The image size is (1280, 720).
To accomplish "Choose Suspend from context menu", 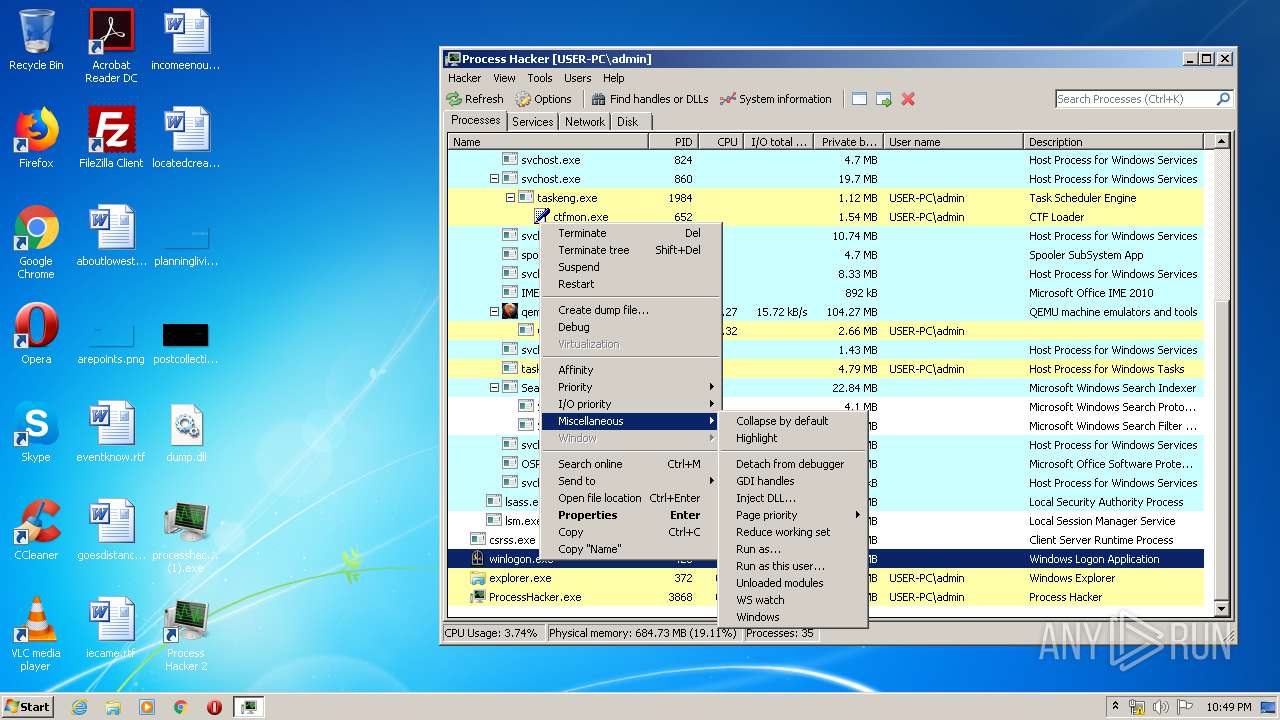I will (630, 267).
